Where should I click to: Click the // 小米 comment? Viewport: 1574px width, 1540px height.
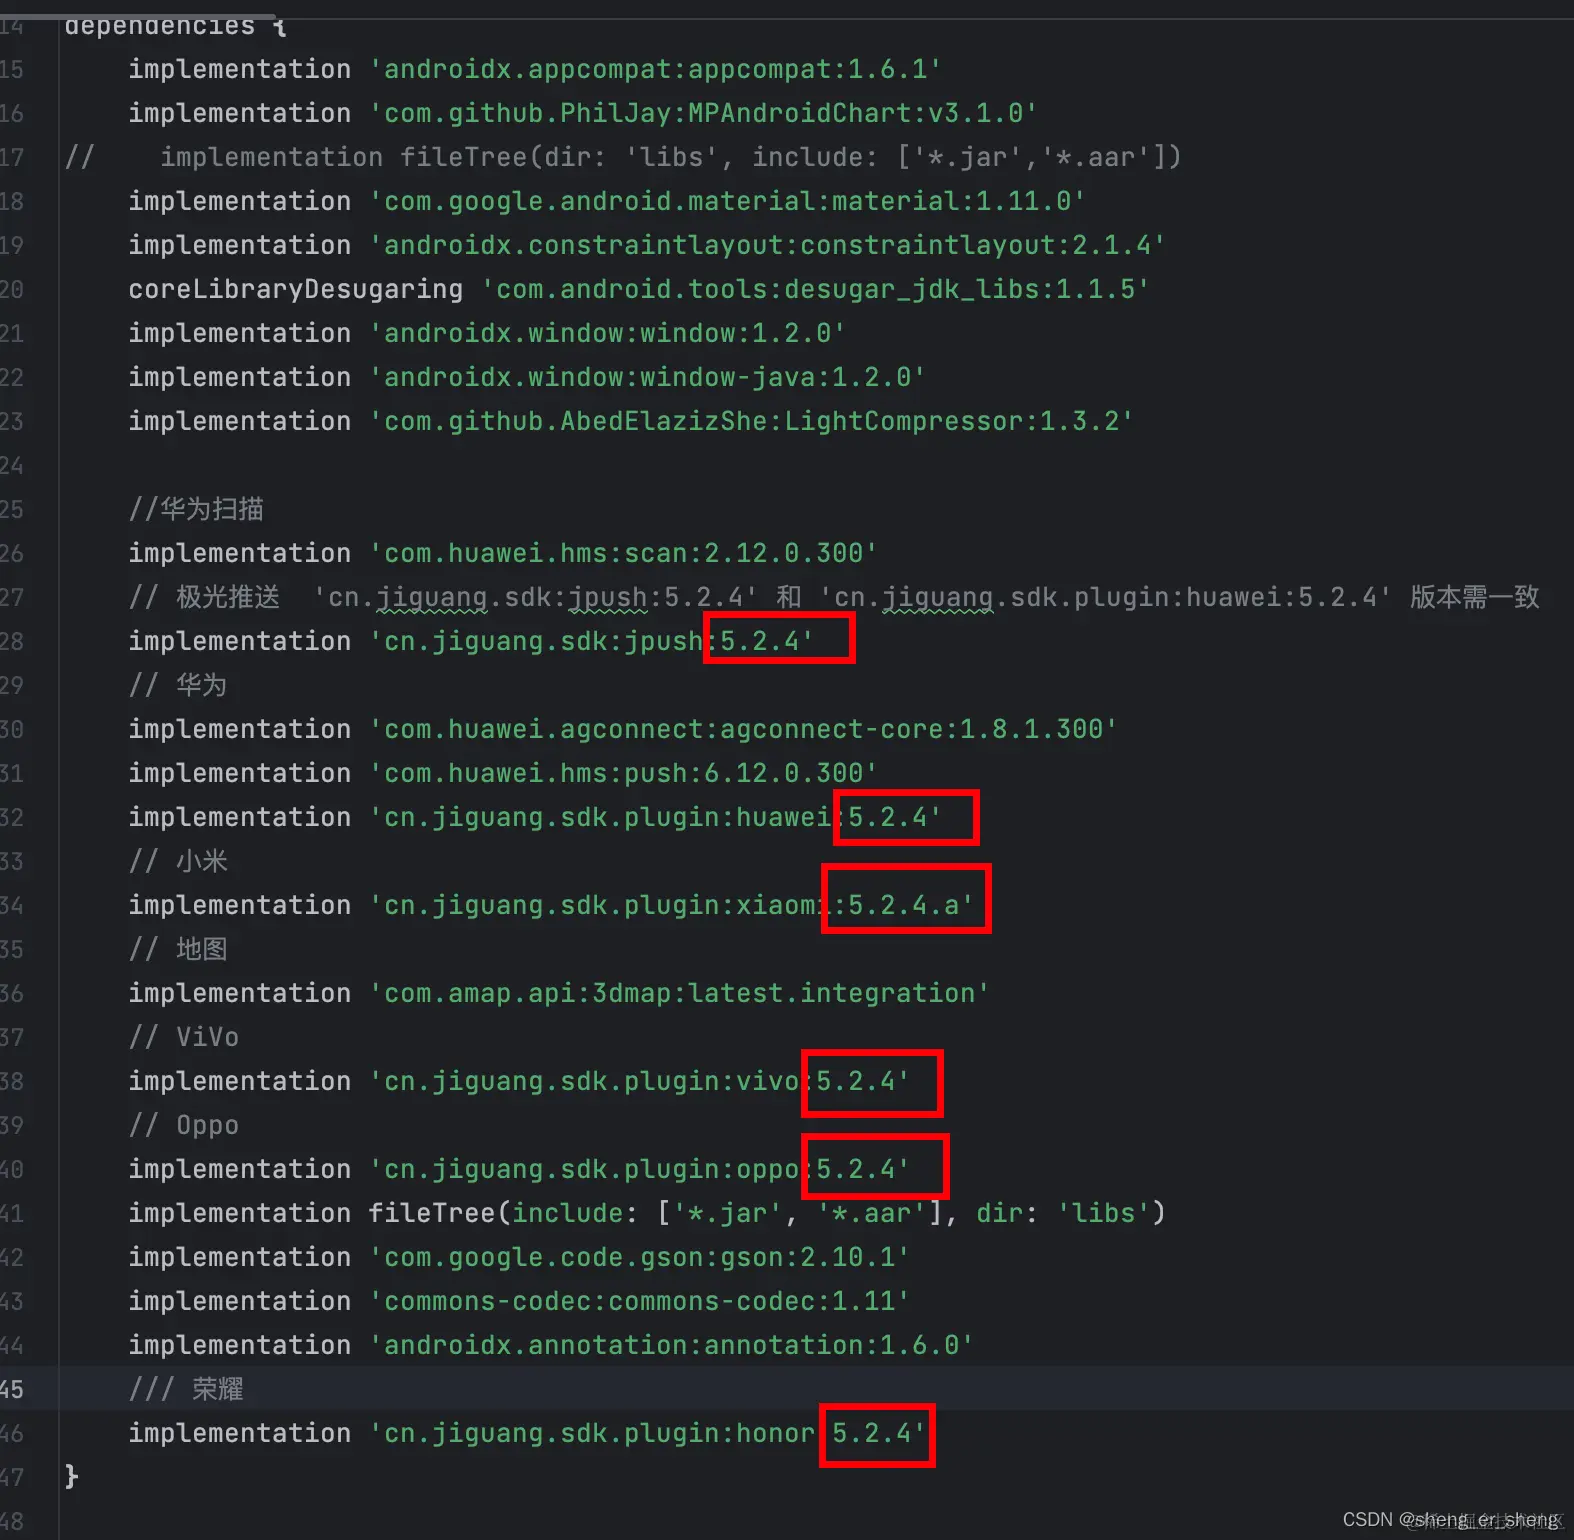(178, 861)
